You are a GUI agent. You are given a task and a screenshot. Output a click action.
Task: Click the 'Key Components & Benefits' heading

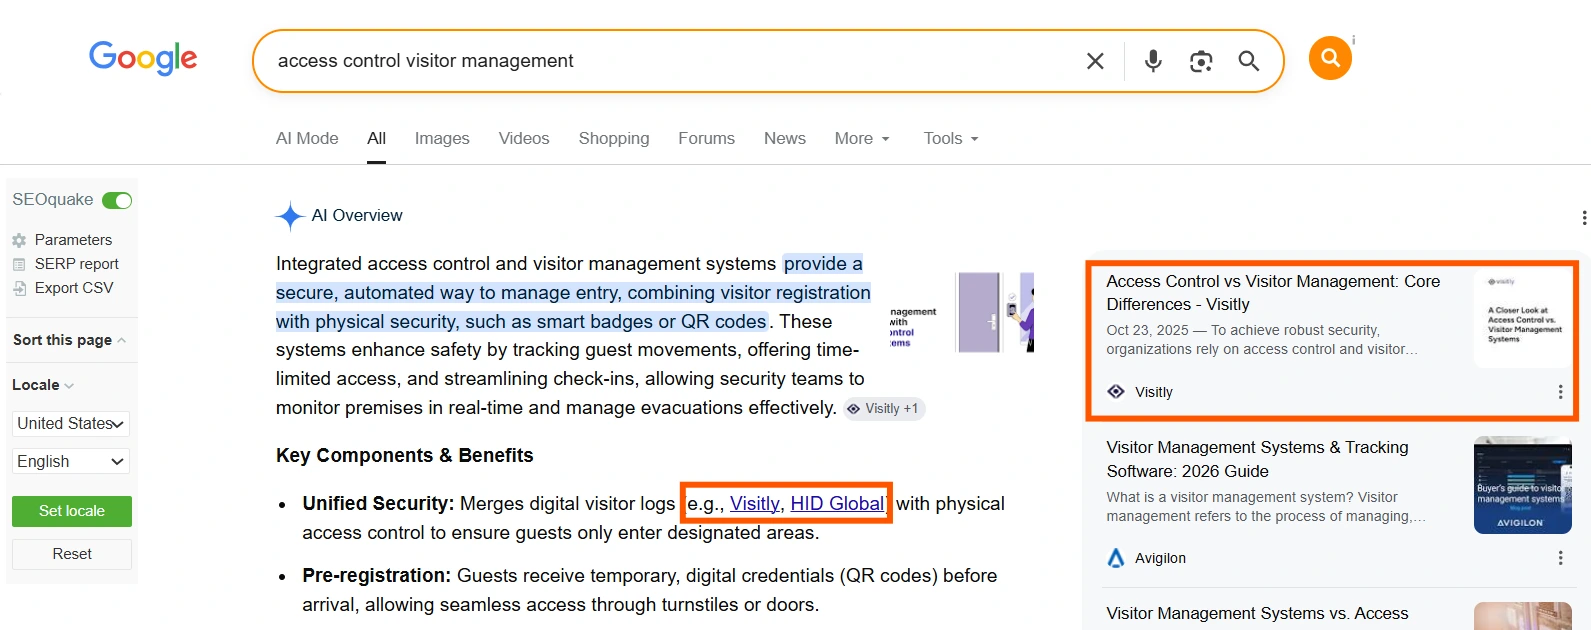pos(405,456)
